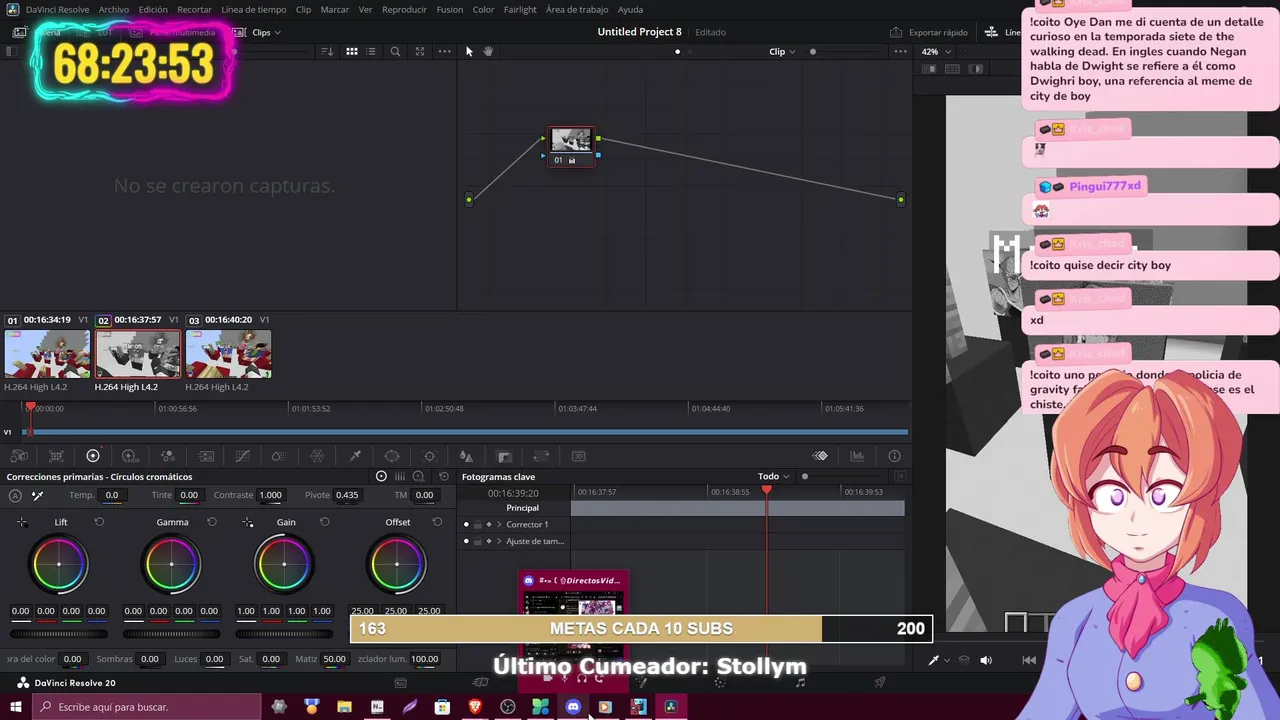The height and width of the screenshot is (720, 1280).
Task: Switch primaries to Log wheels mode
Action: (418, 477)
